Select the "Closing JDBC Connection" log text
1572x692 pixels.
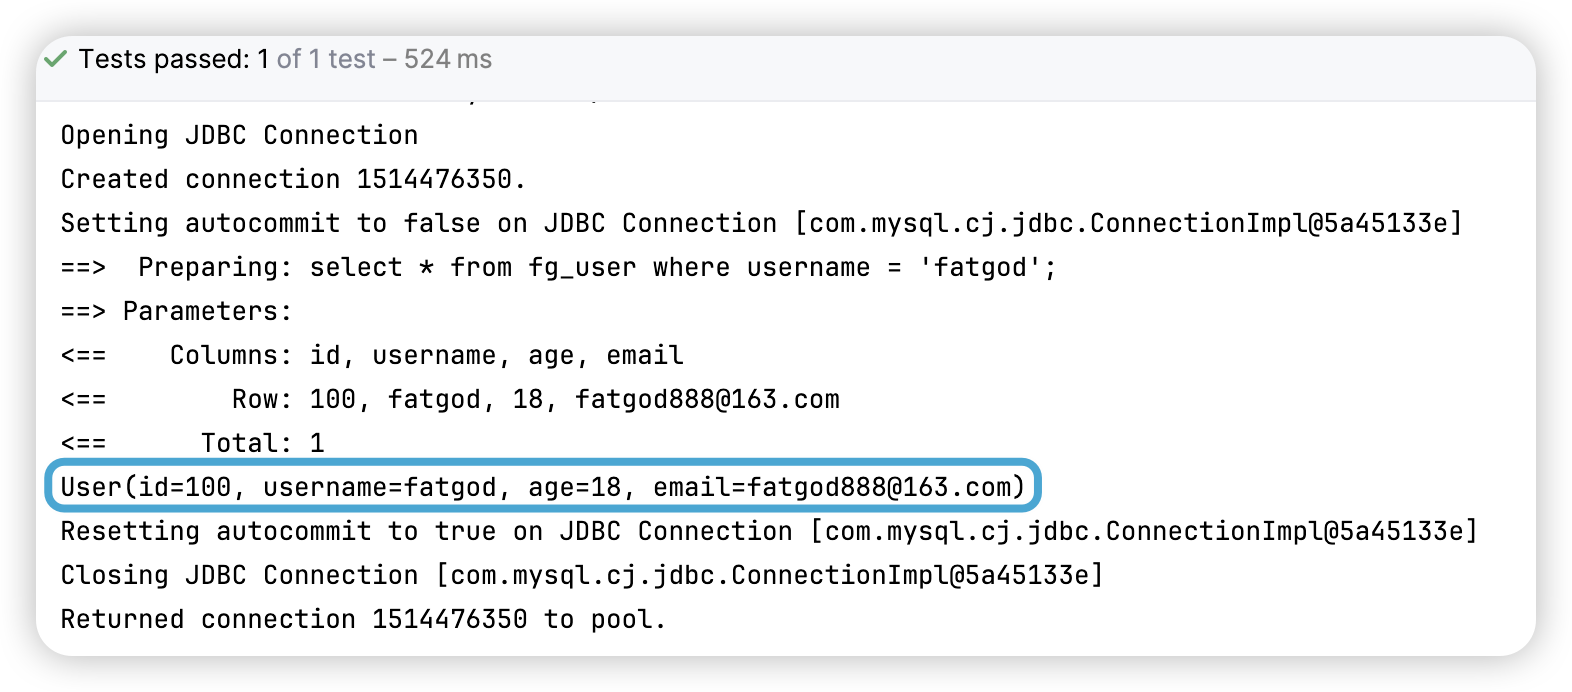(239, 575)
